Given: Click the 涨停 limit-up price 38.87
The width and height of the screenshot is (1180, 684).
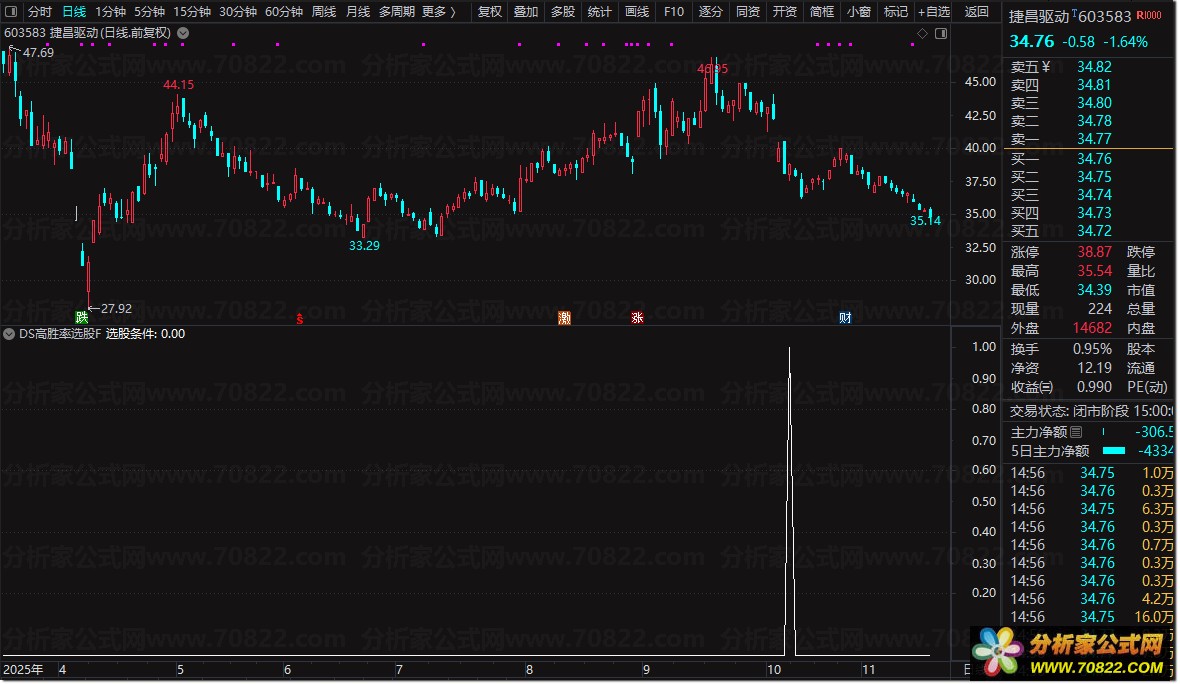Looking at the screenshot, I should (x=1093, y=252).
